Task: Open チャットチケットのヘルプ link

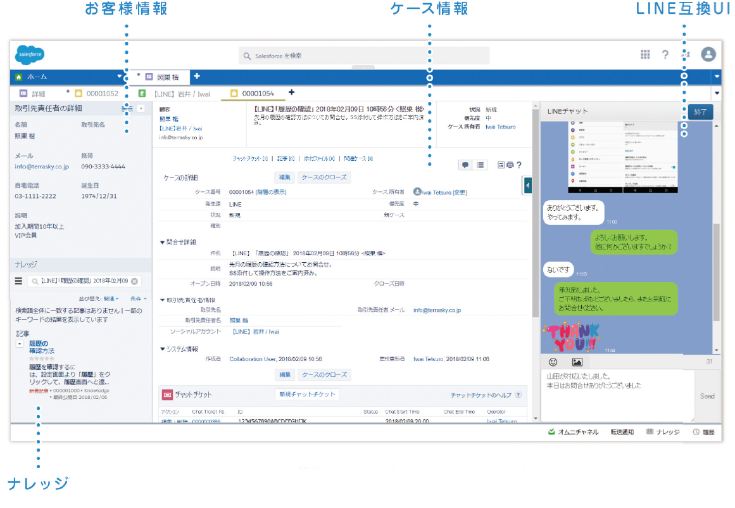Action: (481, 395)
